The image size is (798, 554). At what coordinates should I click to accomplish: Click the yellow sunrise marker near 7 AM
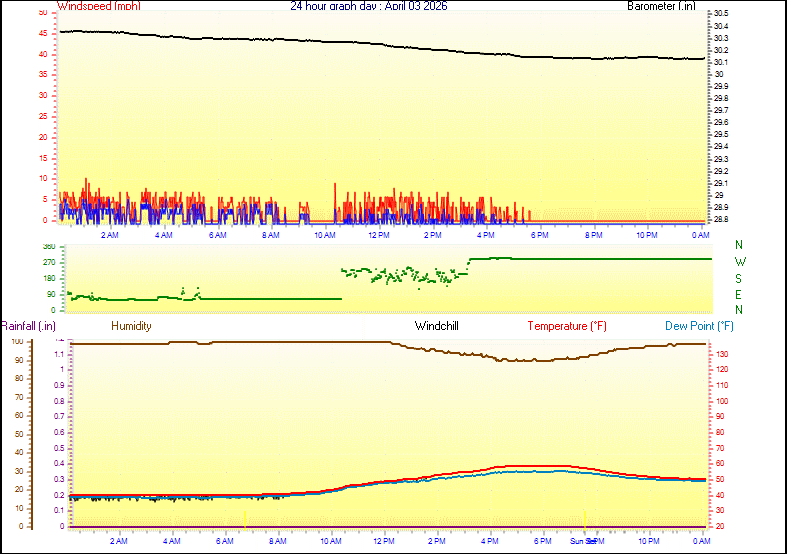pyautogui.click(x=244, y=520)
